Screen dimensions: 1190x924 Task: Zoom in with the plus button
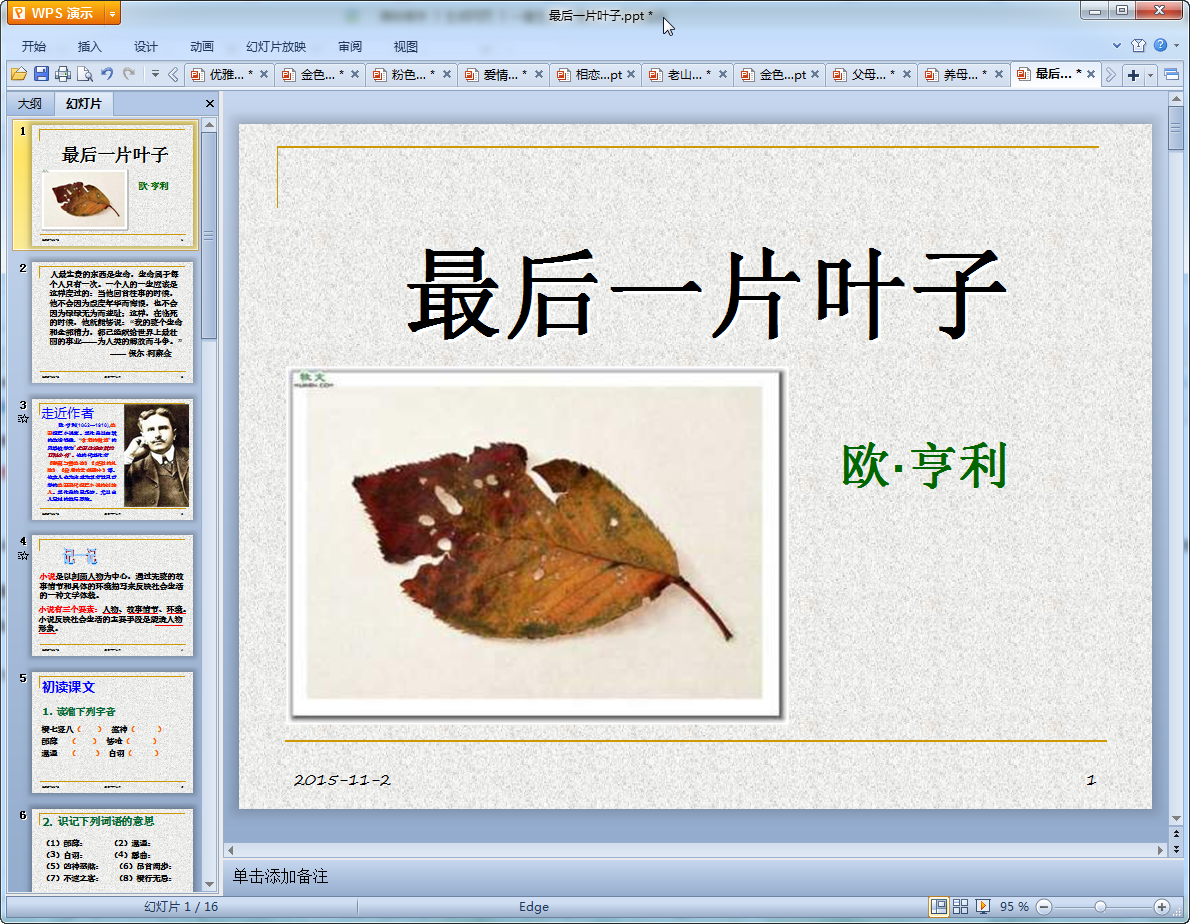pyautogui.click(x=1162, y=907)
